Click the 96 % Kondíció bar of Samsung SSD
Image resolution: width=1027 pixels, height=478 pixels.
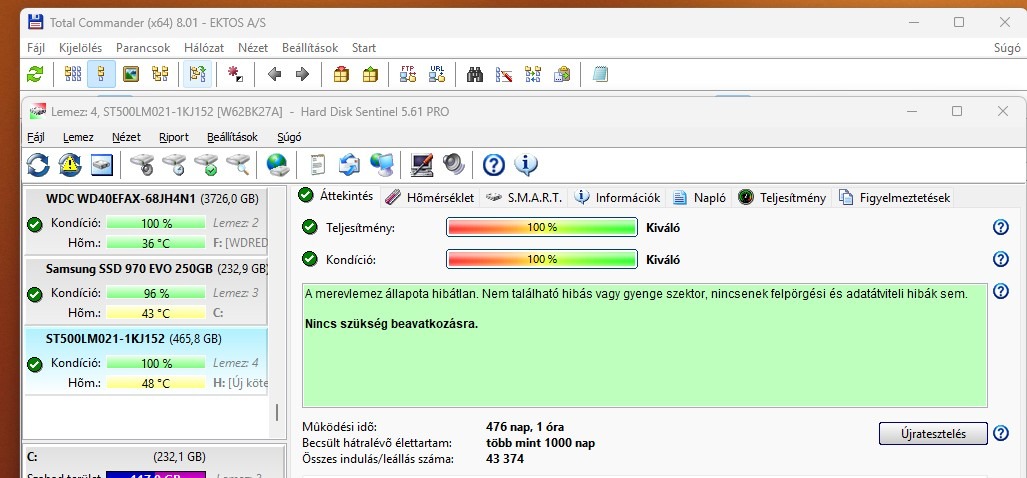pyautogui.click(x=156, y=293)
